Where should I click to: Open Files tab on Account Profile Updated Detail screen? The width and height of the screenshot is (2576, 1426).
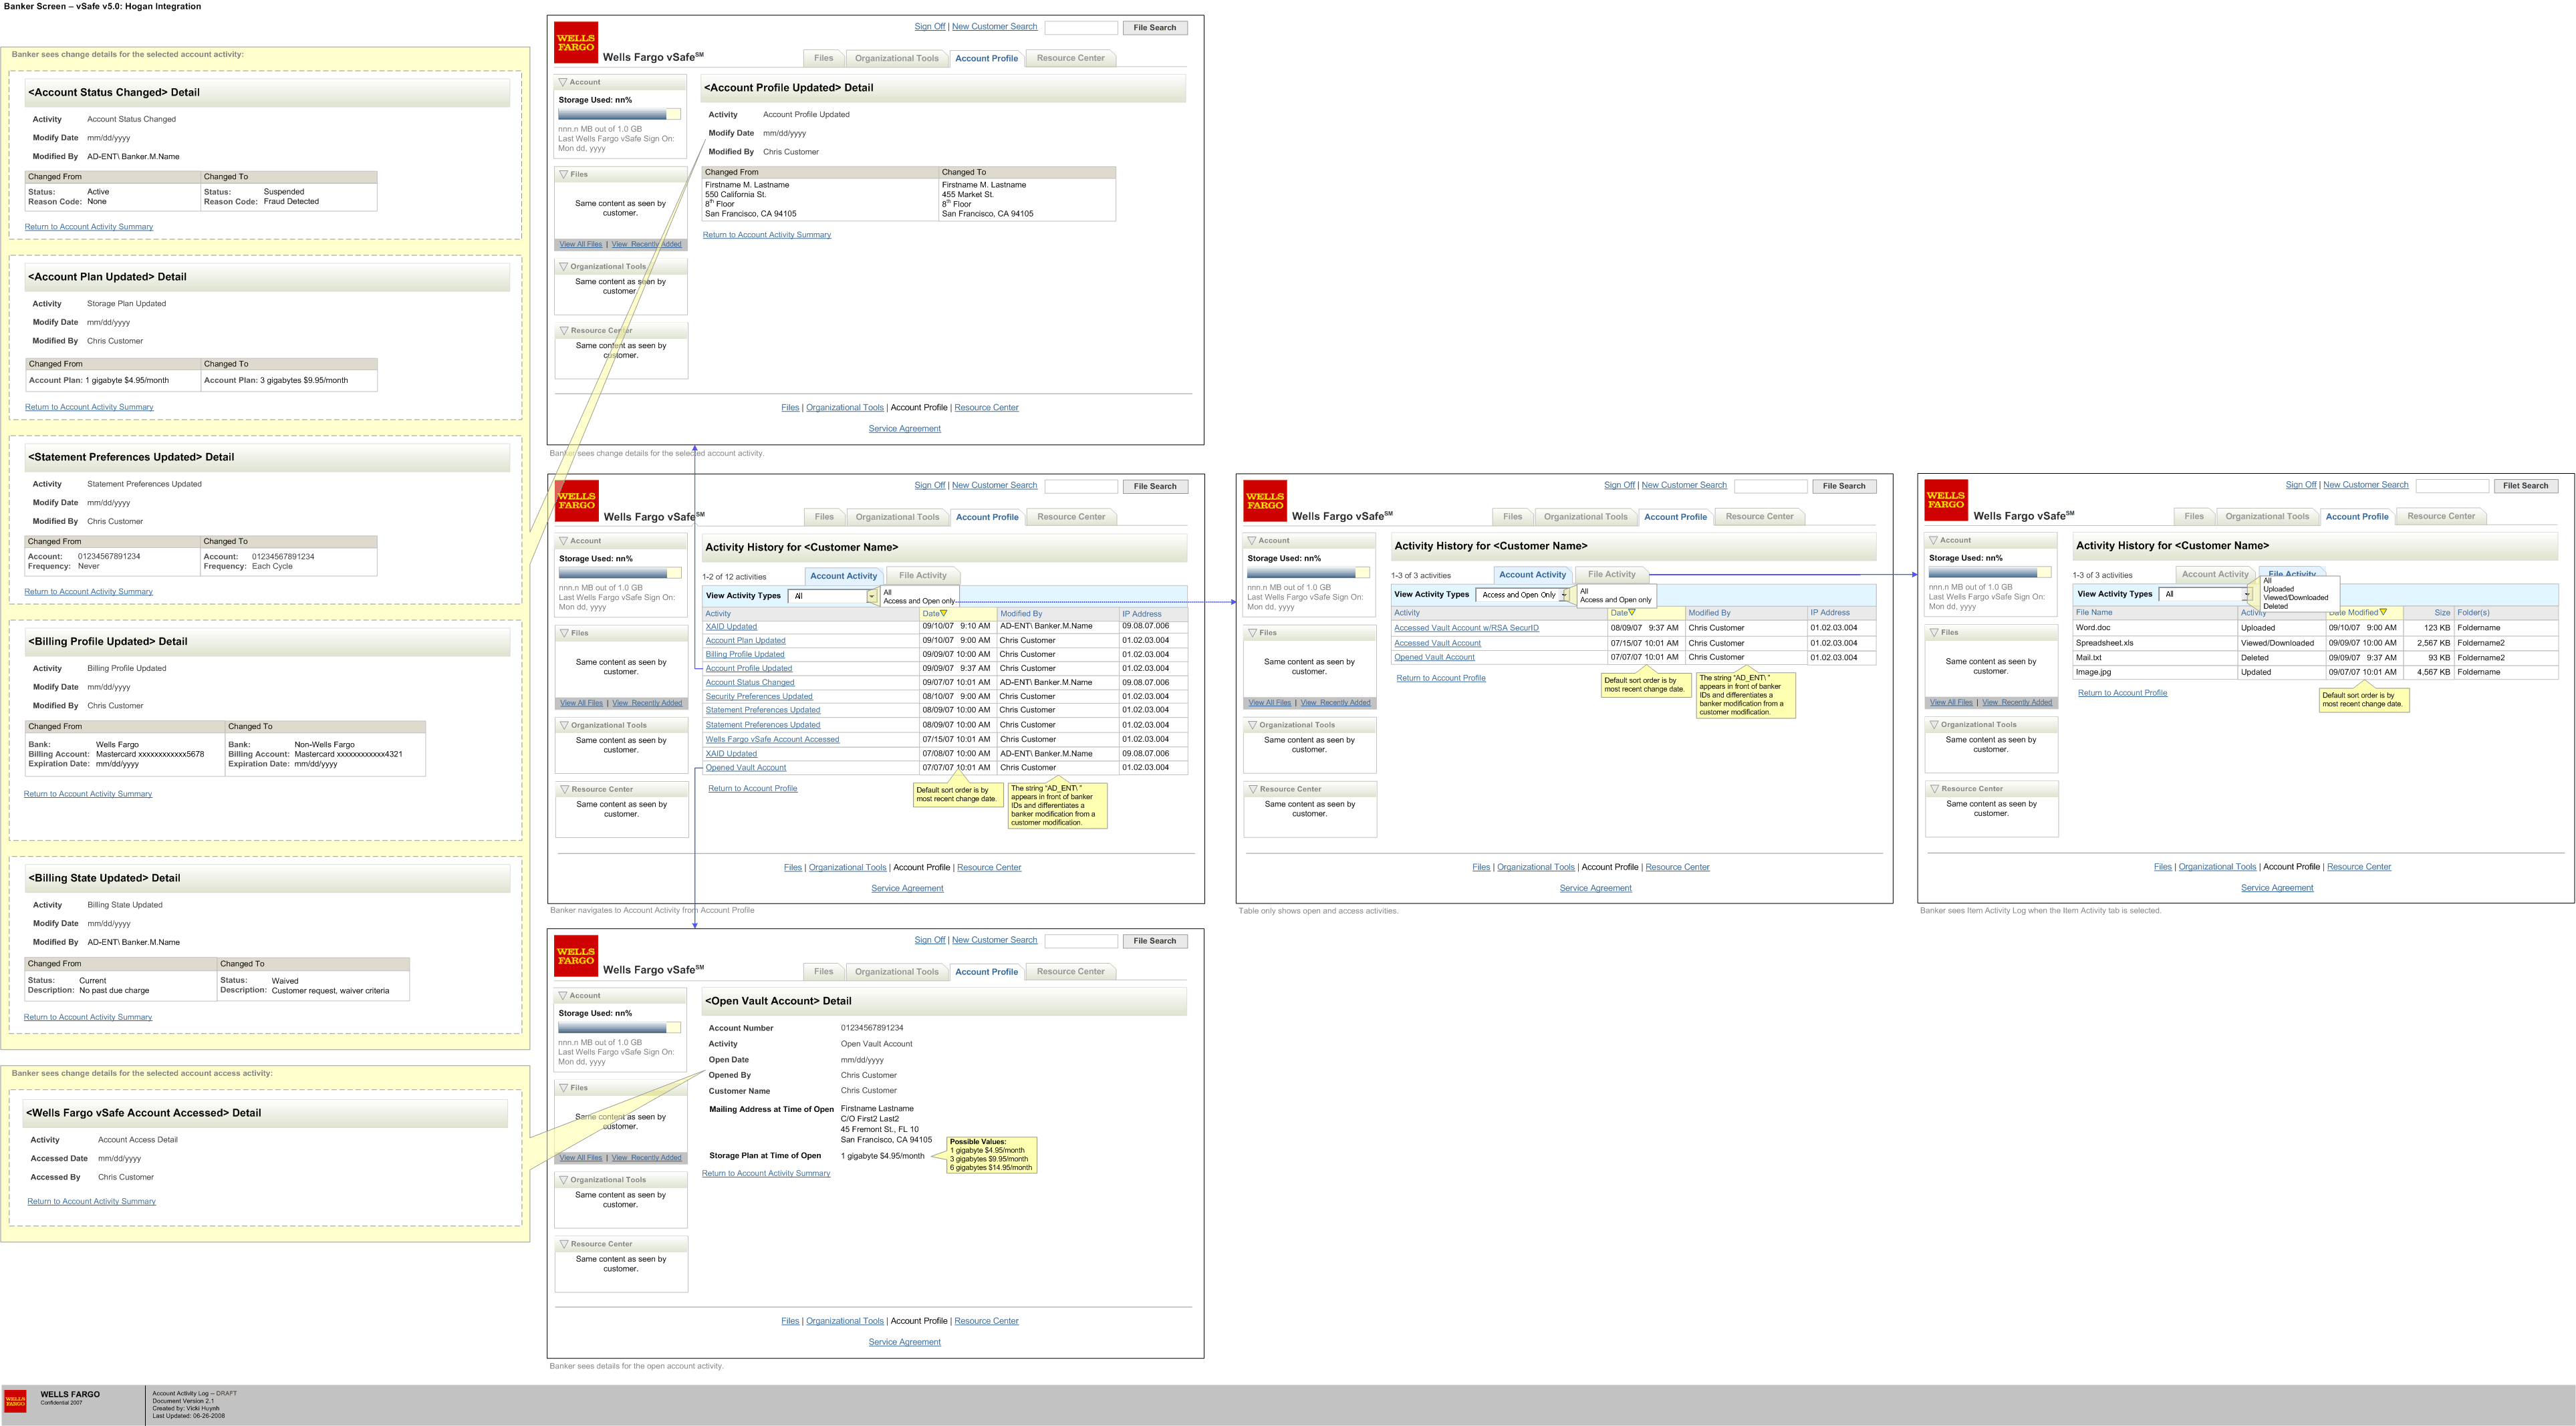[823, 58]
